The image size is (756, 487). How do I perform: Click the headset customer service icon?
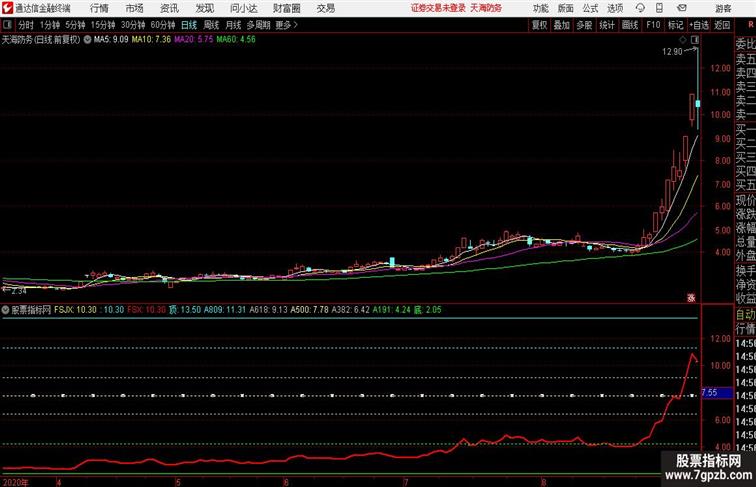(640, 8)
